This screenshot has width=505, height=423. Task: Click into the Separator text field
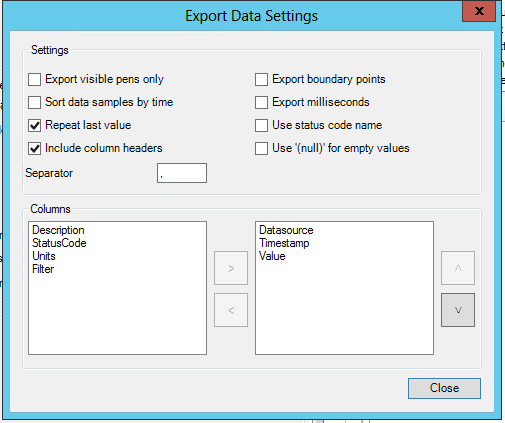(x=182, y=173)
